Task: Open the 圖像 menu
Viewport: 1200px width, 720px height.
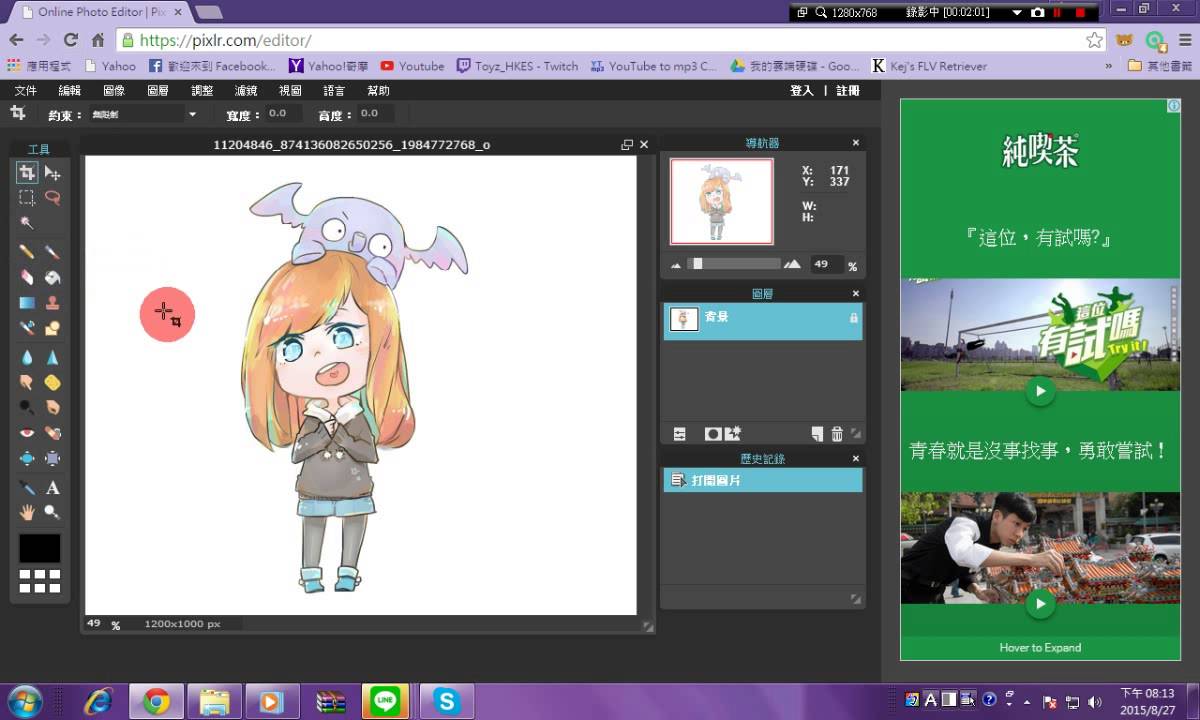Action: [114, 90]
